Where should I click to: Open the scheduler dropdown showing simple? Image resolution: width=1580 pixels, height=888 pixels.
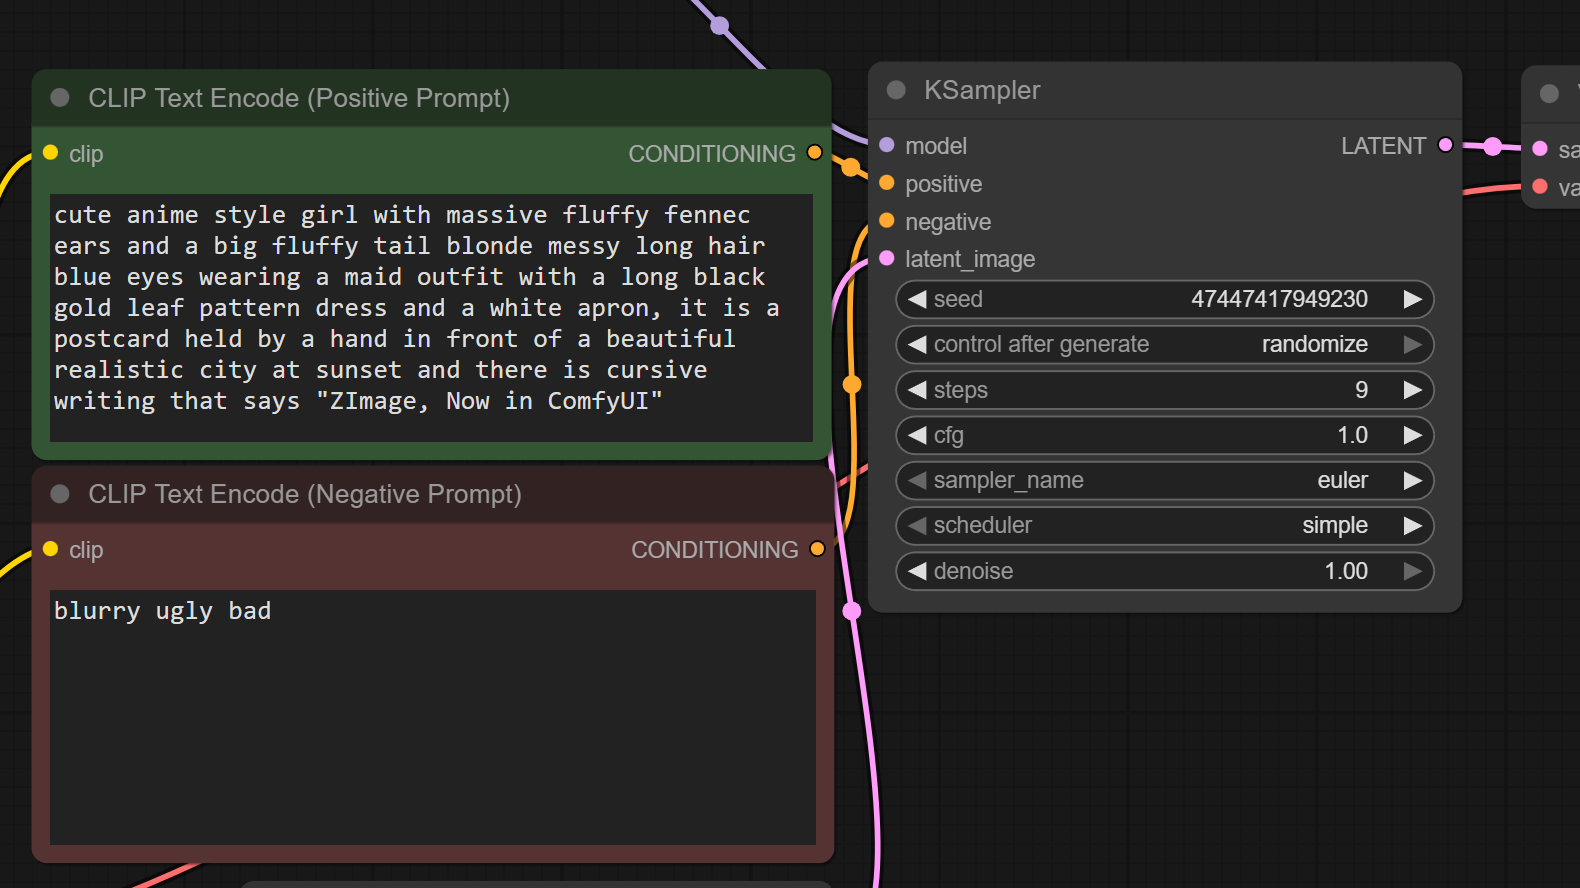pyautogui.click(x=1165, y=525)
